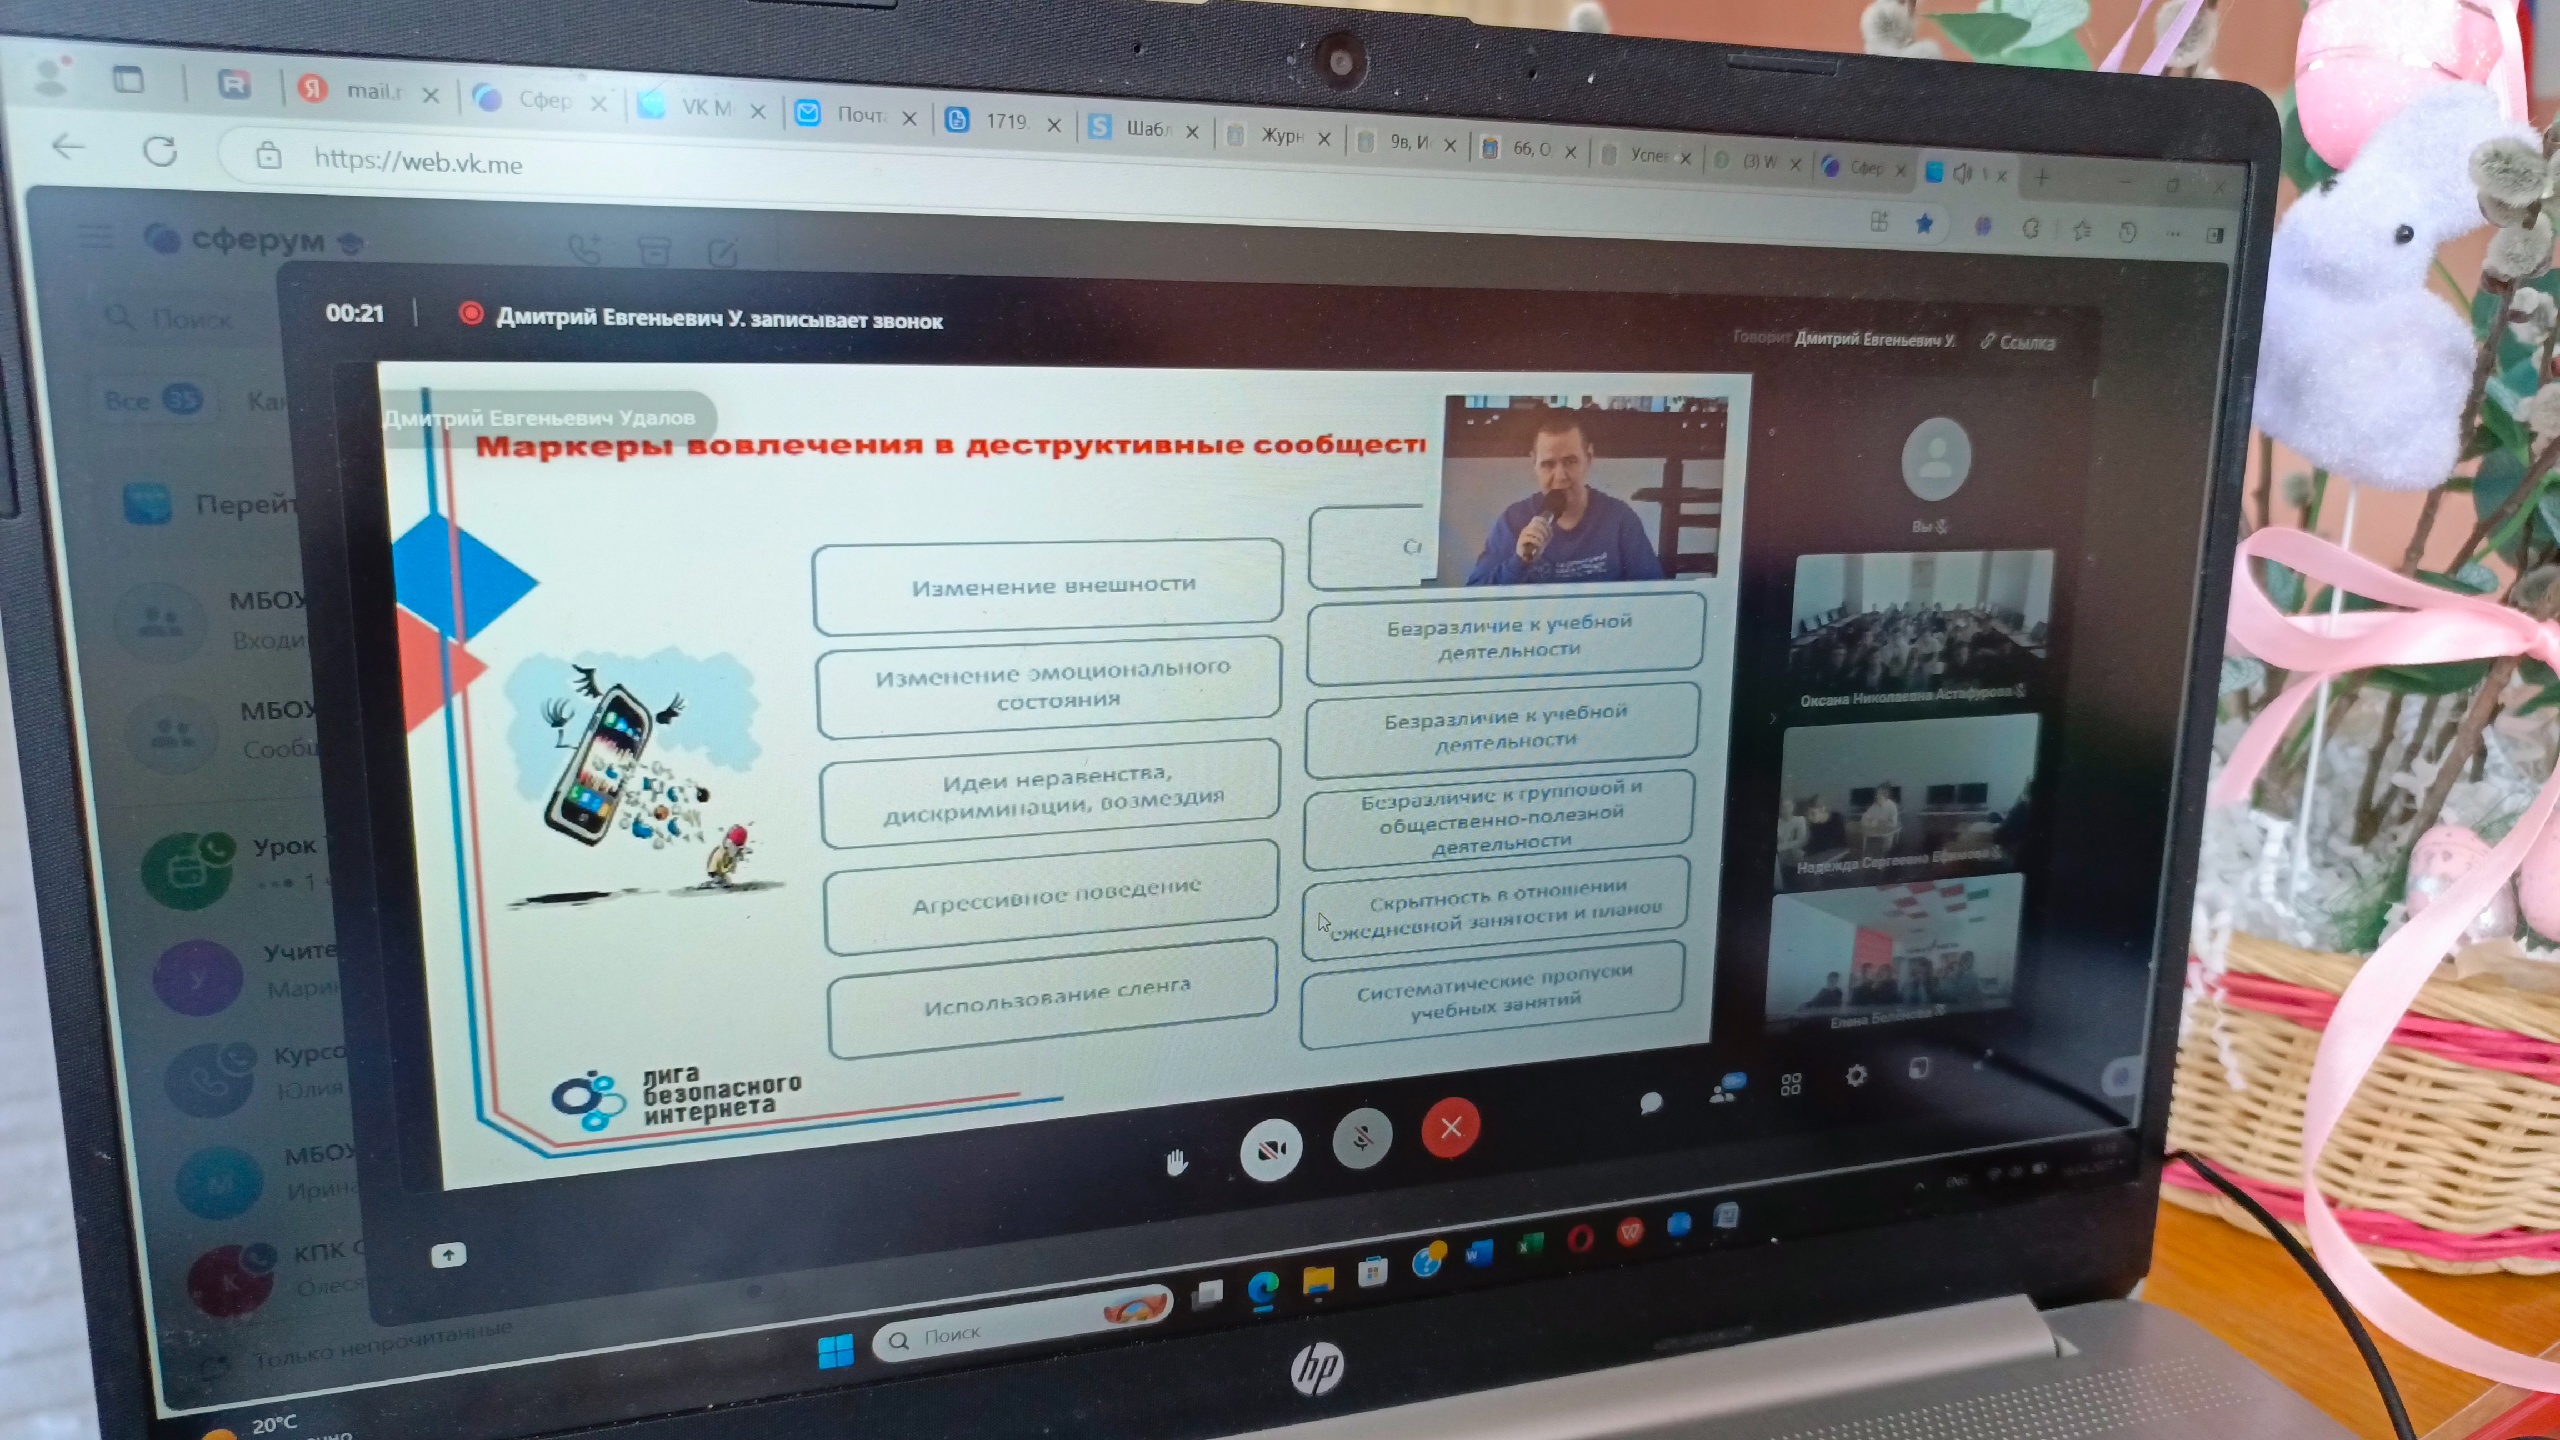Image resolution: width=2560 pixels, height=1440 pixels.
Task: Open the Sferum hamburger menu
Action: click(x=96, y=237)
